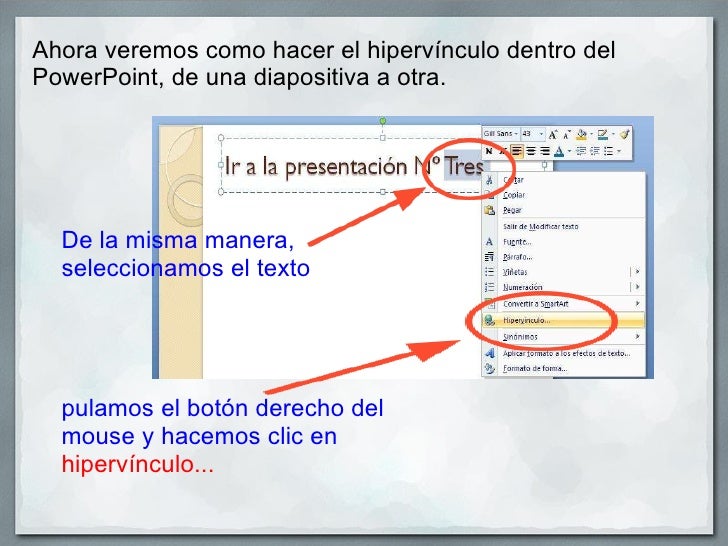Click the scissors icon beside Cortar

click(x=489, y=180)
